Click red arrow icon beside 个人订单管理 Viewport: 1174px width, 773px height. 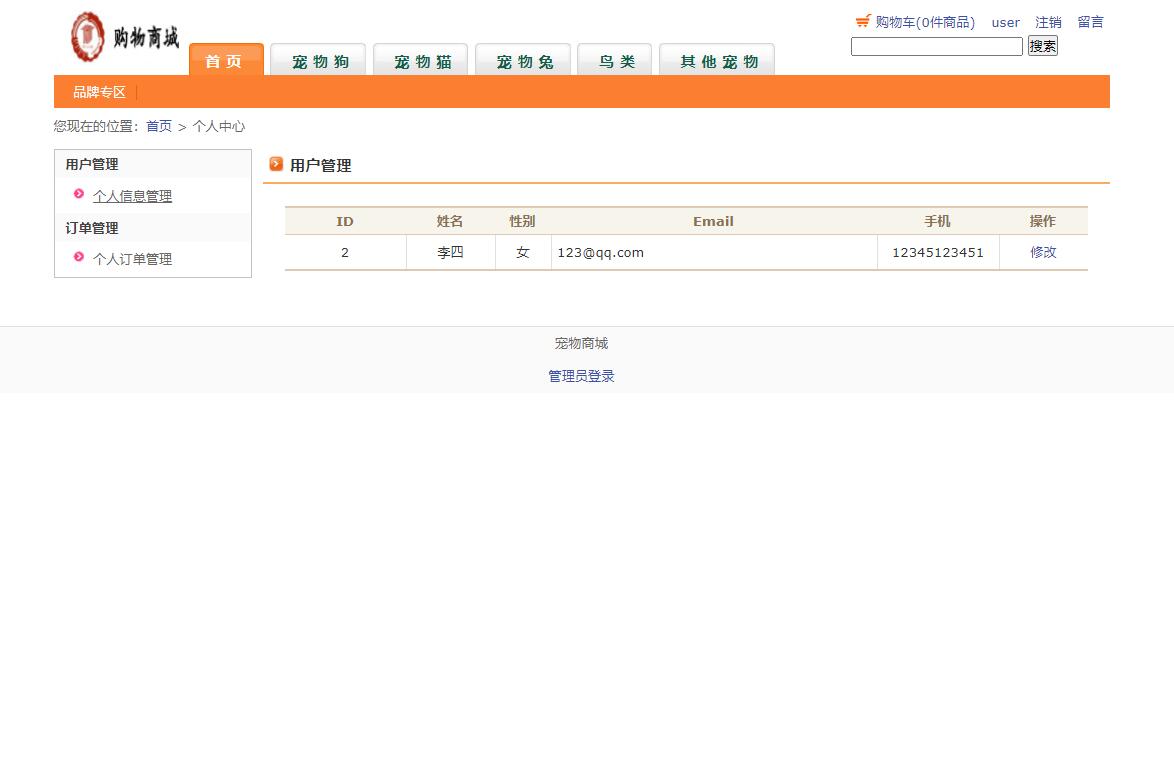click(x=78, y=258)
